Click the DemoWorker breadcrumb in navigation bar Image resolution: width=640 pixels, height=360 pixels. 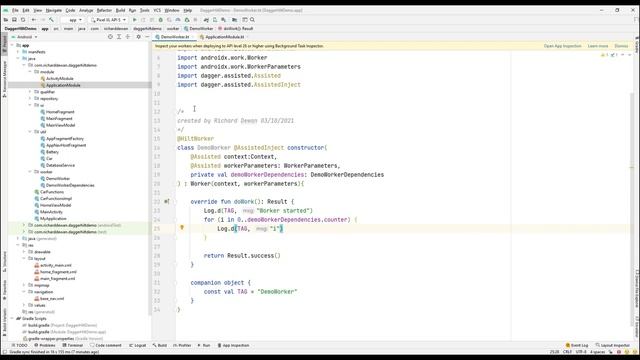[198, 29]
